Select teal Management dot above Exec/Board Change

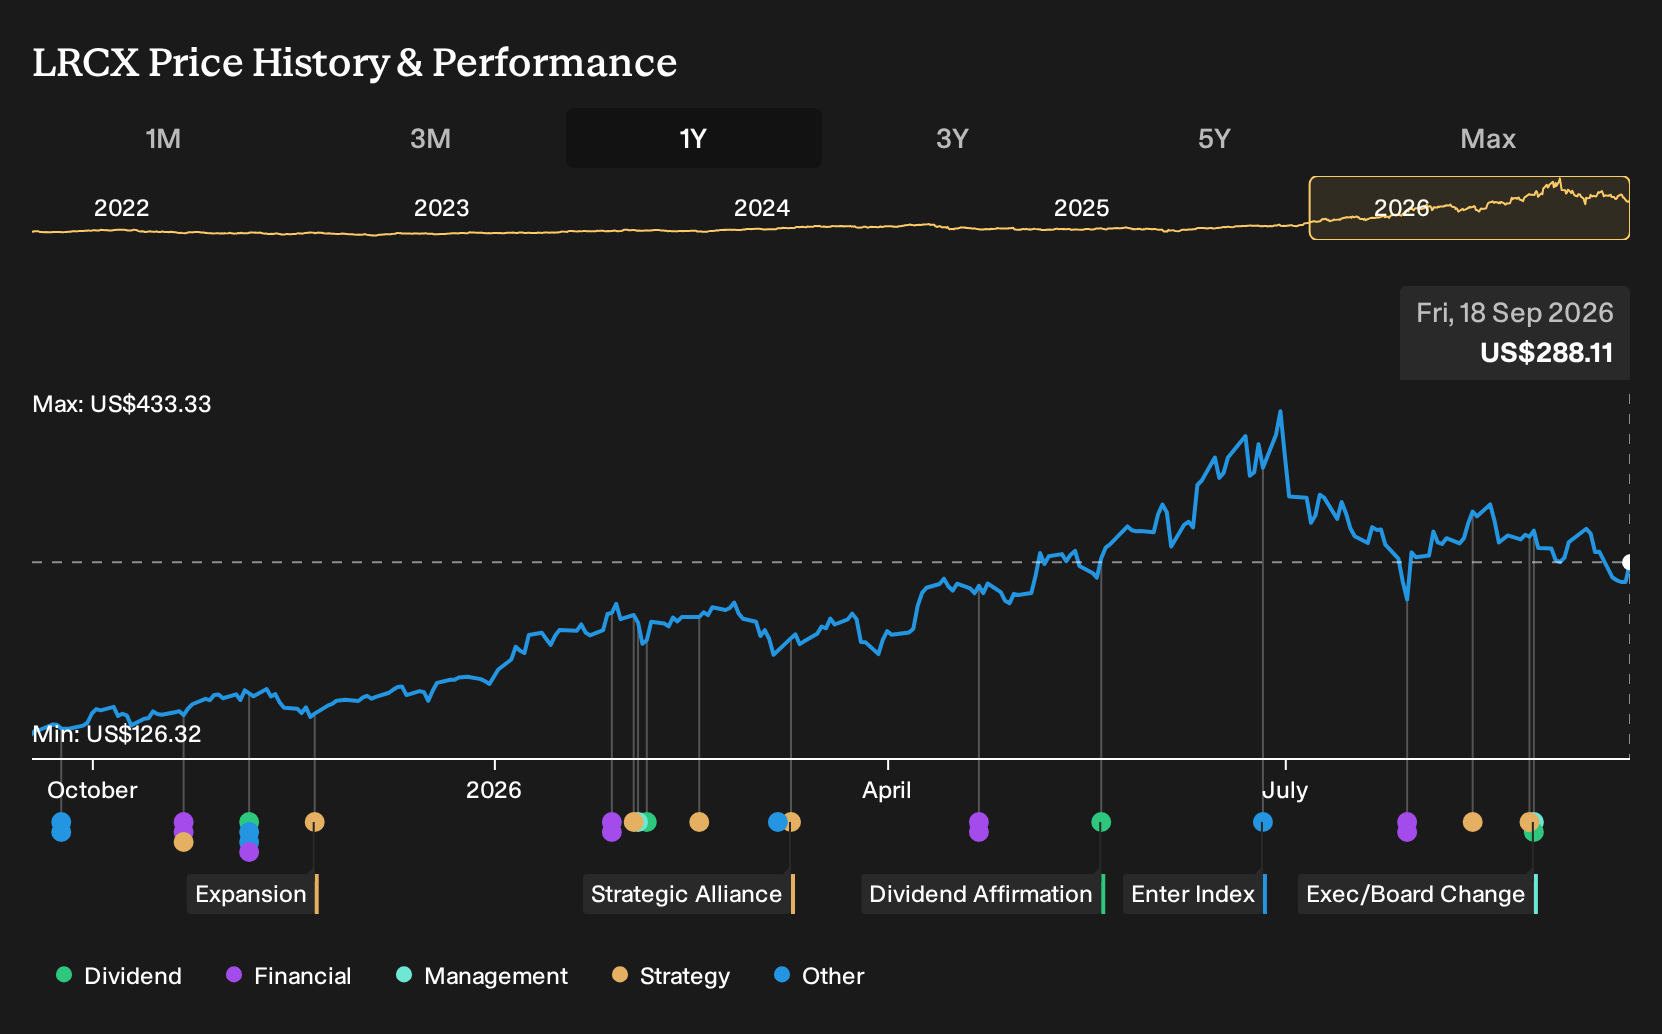[1538, 821]
